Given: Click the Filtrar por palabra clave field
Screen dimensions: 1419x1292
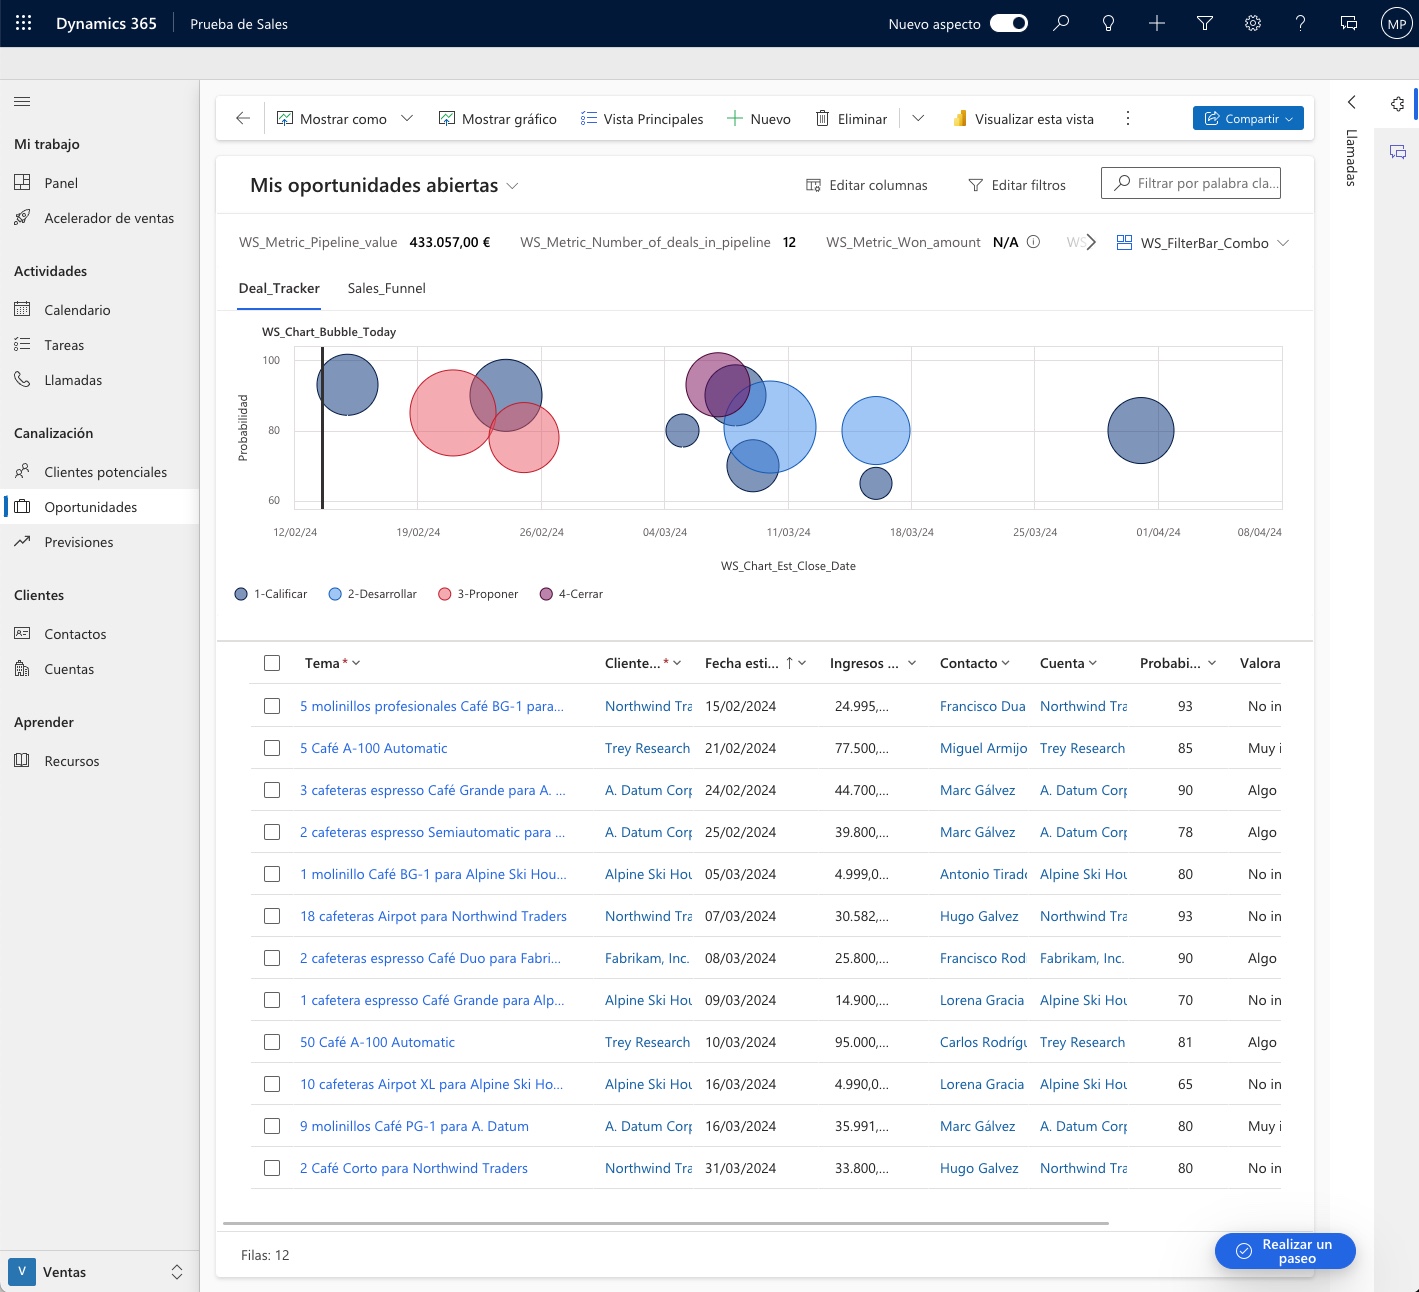Looking at the screenshot, I should (x=1191, y=183).
